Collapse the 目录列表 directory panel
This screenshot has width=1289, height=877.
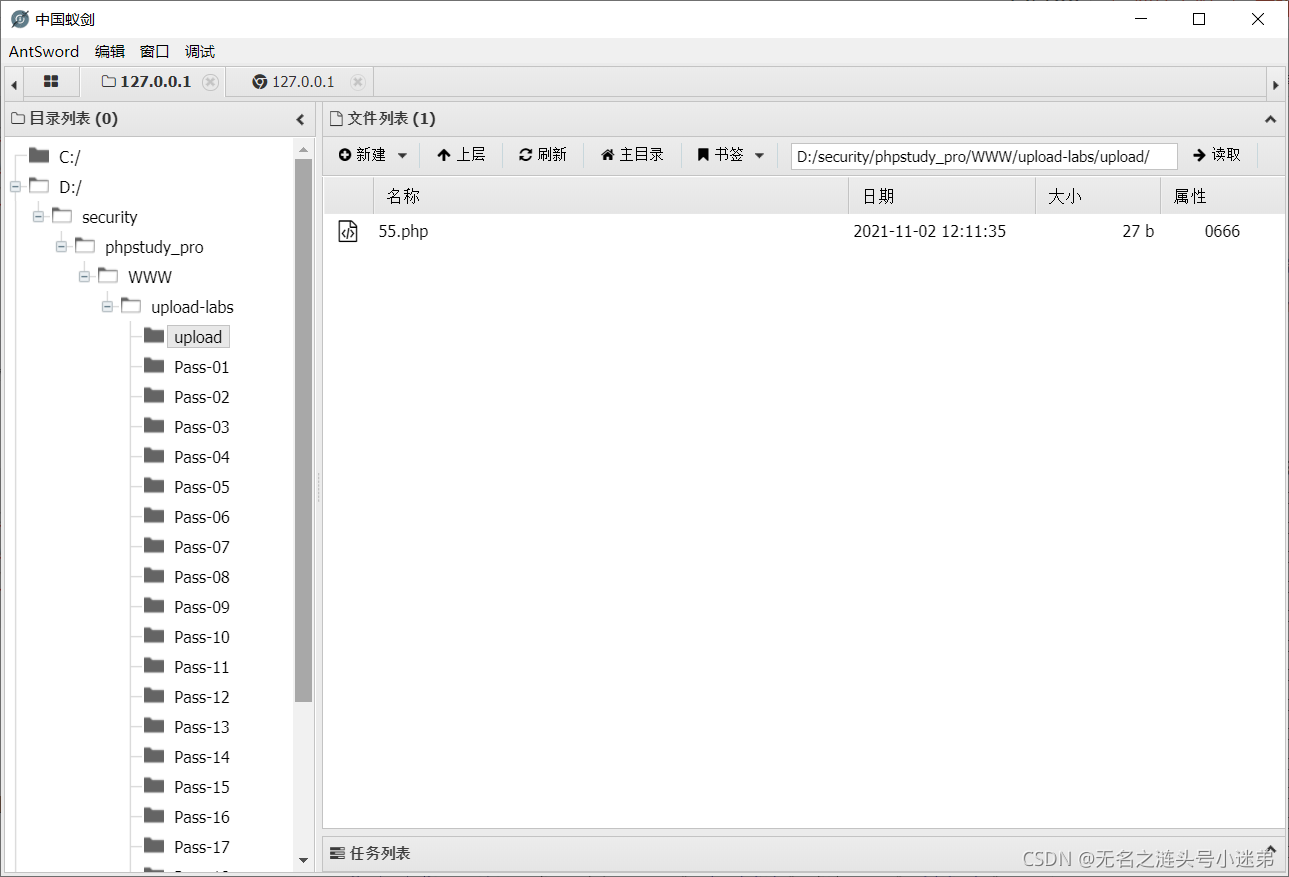point(300,119)
